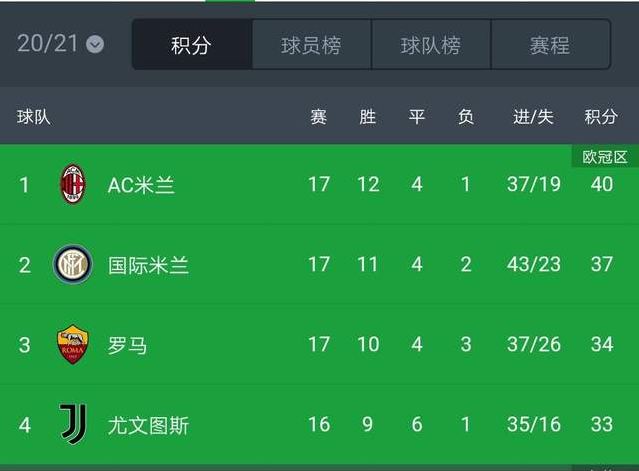Click the 胜 column header
The image size is (639, 471).
tap(367, 117)
